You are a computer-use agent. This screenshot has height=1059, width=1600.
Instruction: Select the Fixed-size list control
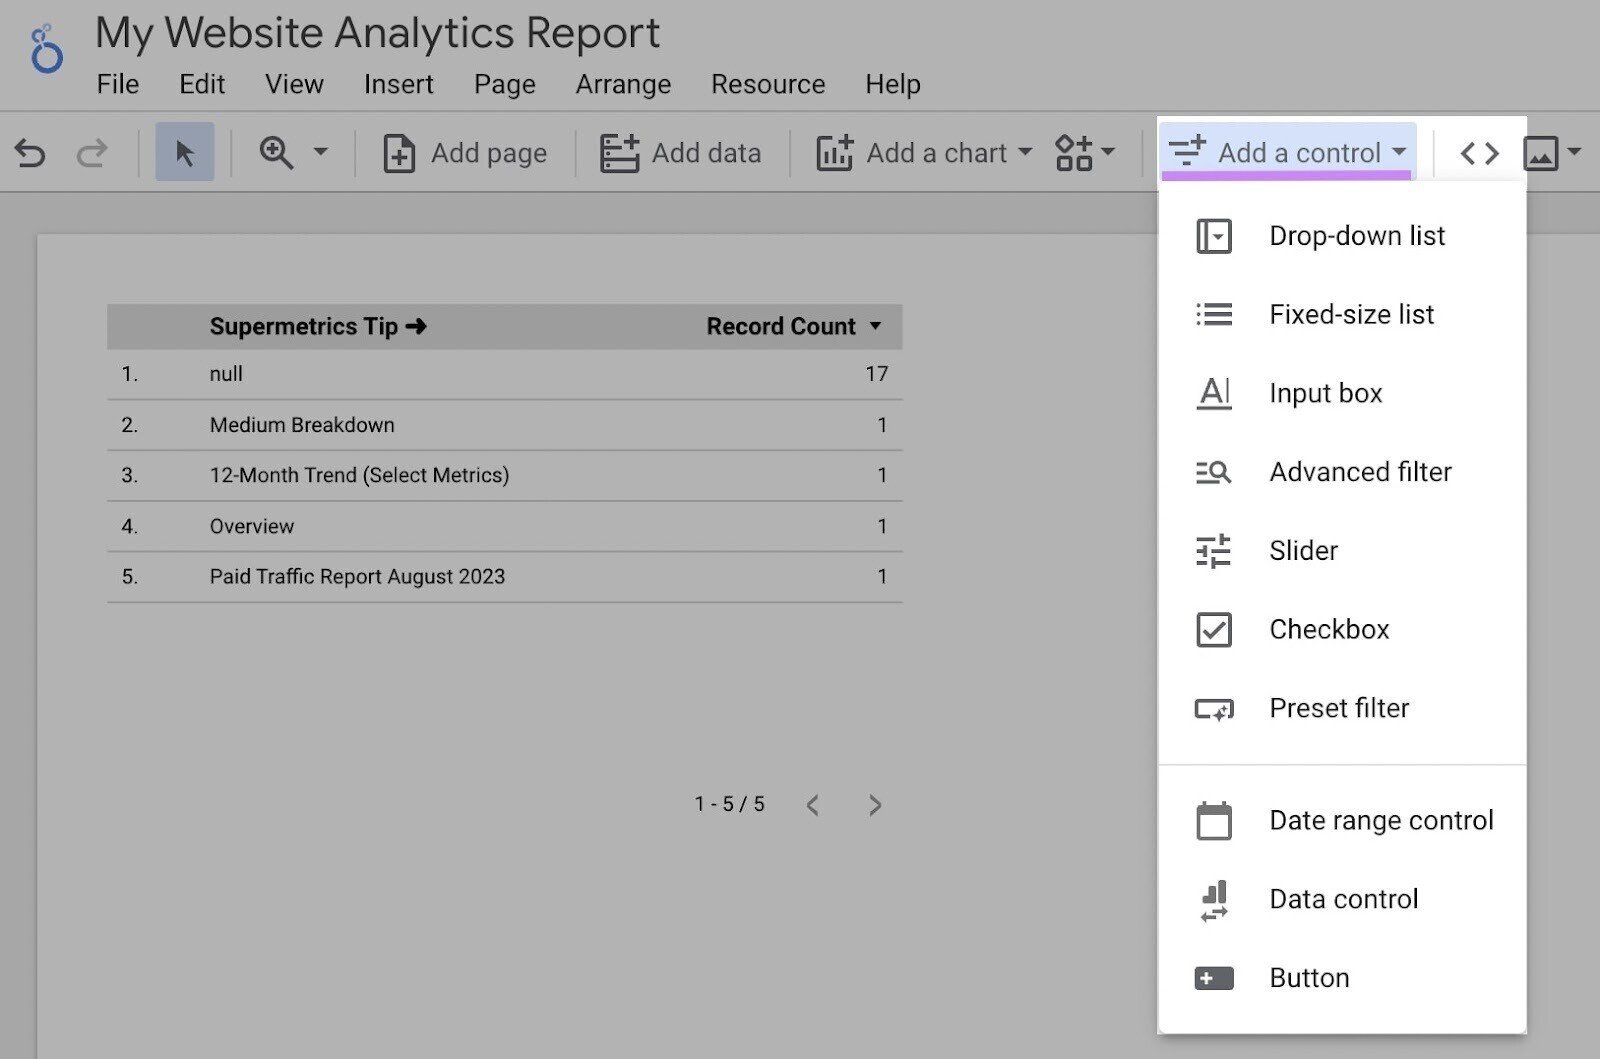(1350, 314)
